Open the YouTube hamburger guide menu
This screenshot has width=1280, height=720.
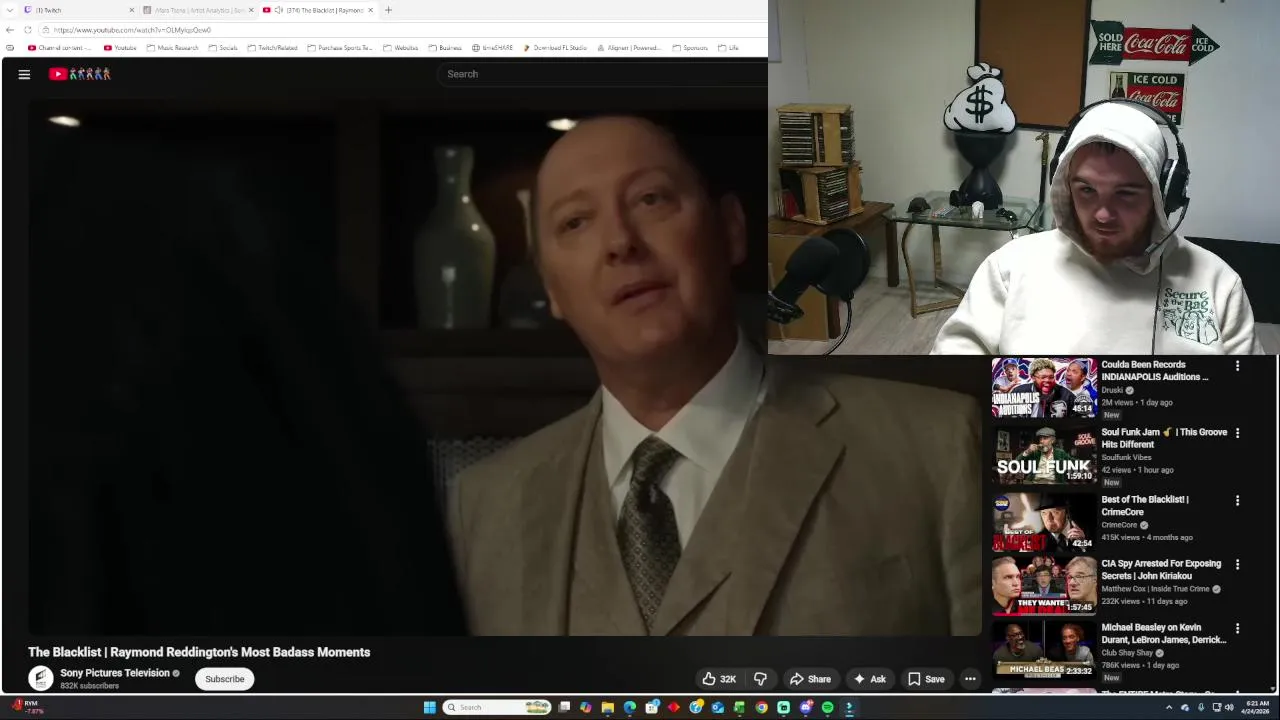24,74
